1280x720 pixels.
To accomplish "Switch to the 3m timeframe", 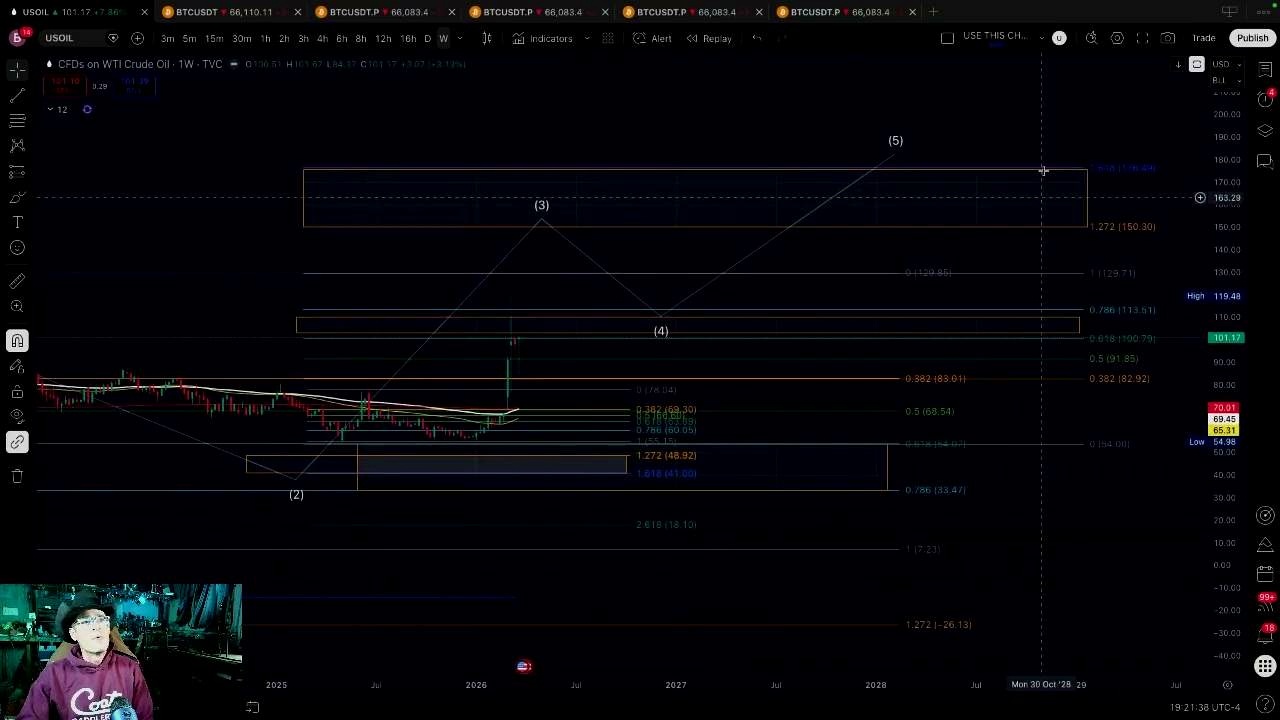I will click(167, 38).
